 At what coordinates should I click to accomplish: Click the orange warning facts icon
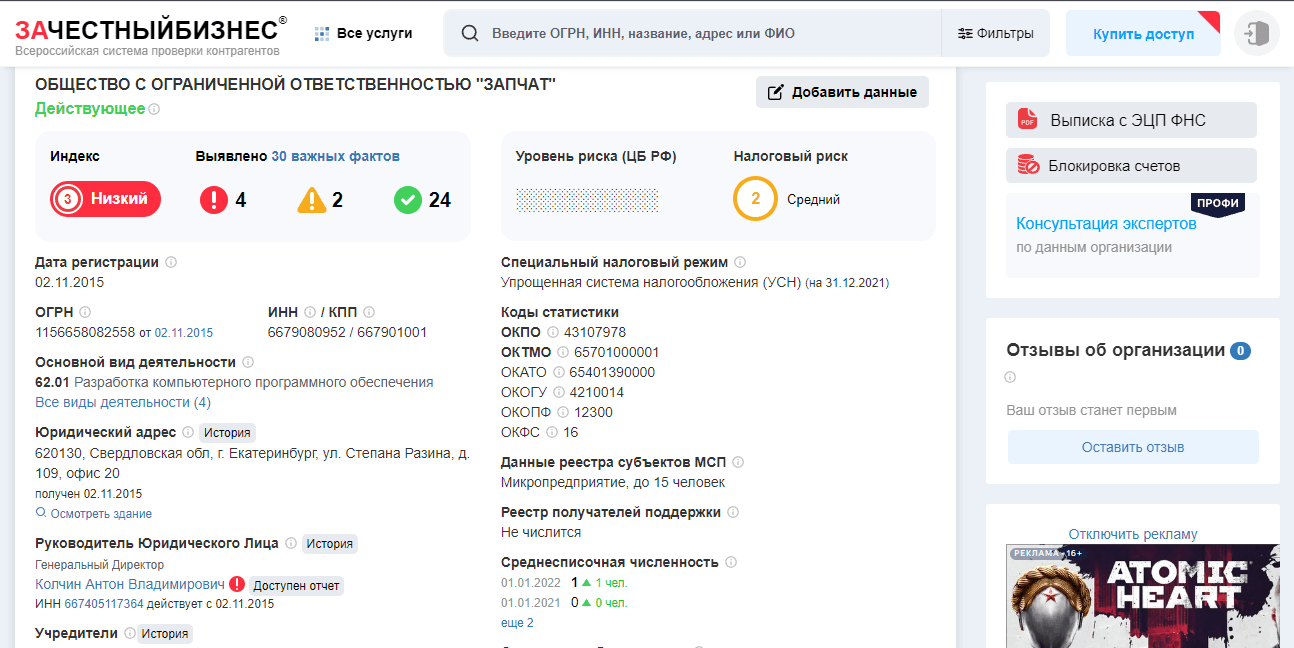(x=312, y=200)
